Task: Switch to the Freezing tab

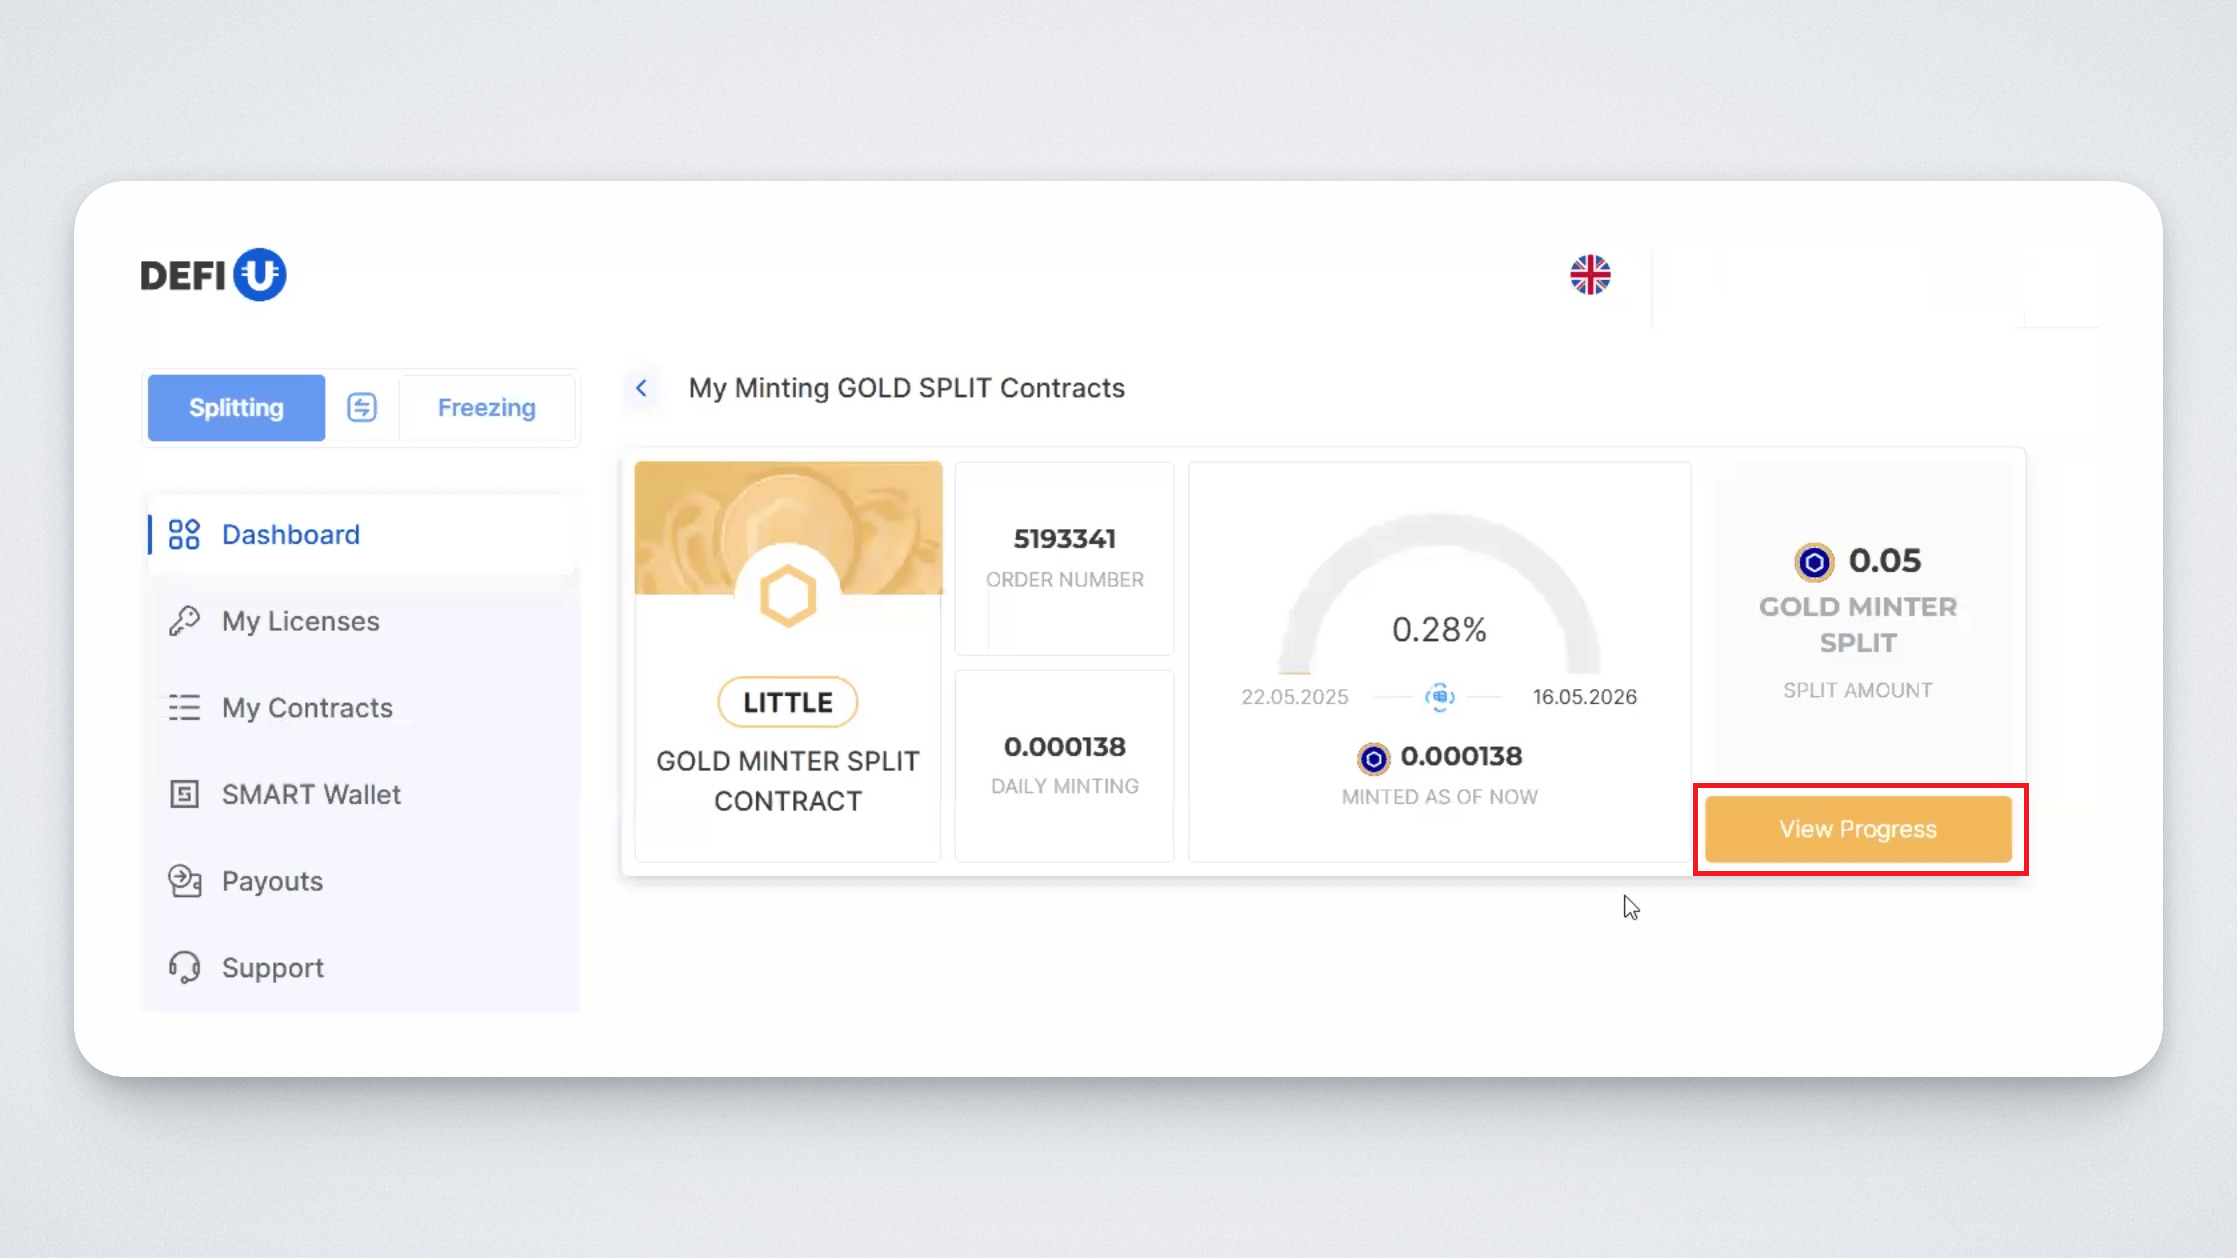Action: point(486,407)
